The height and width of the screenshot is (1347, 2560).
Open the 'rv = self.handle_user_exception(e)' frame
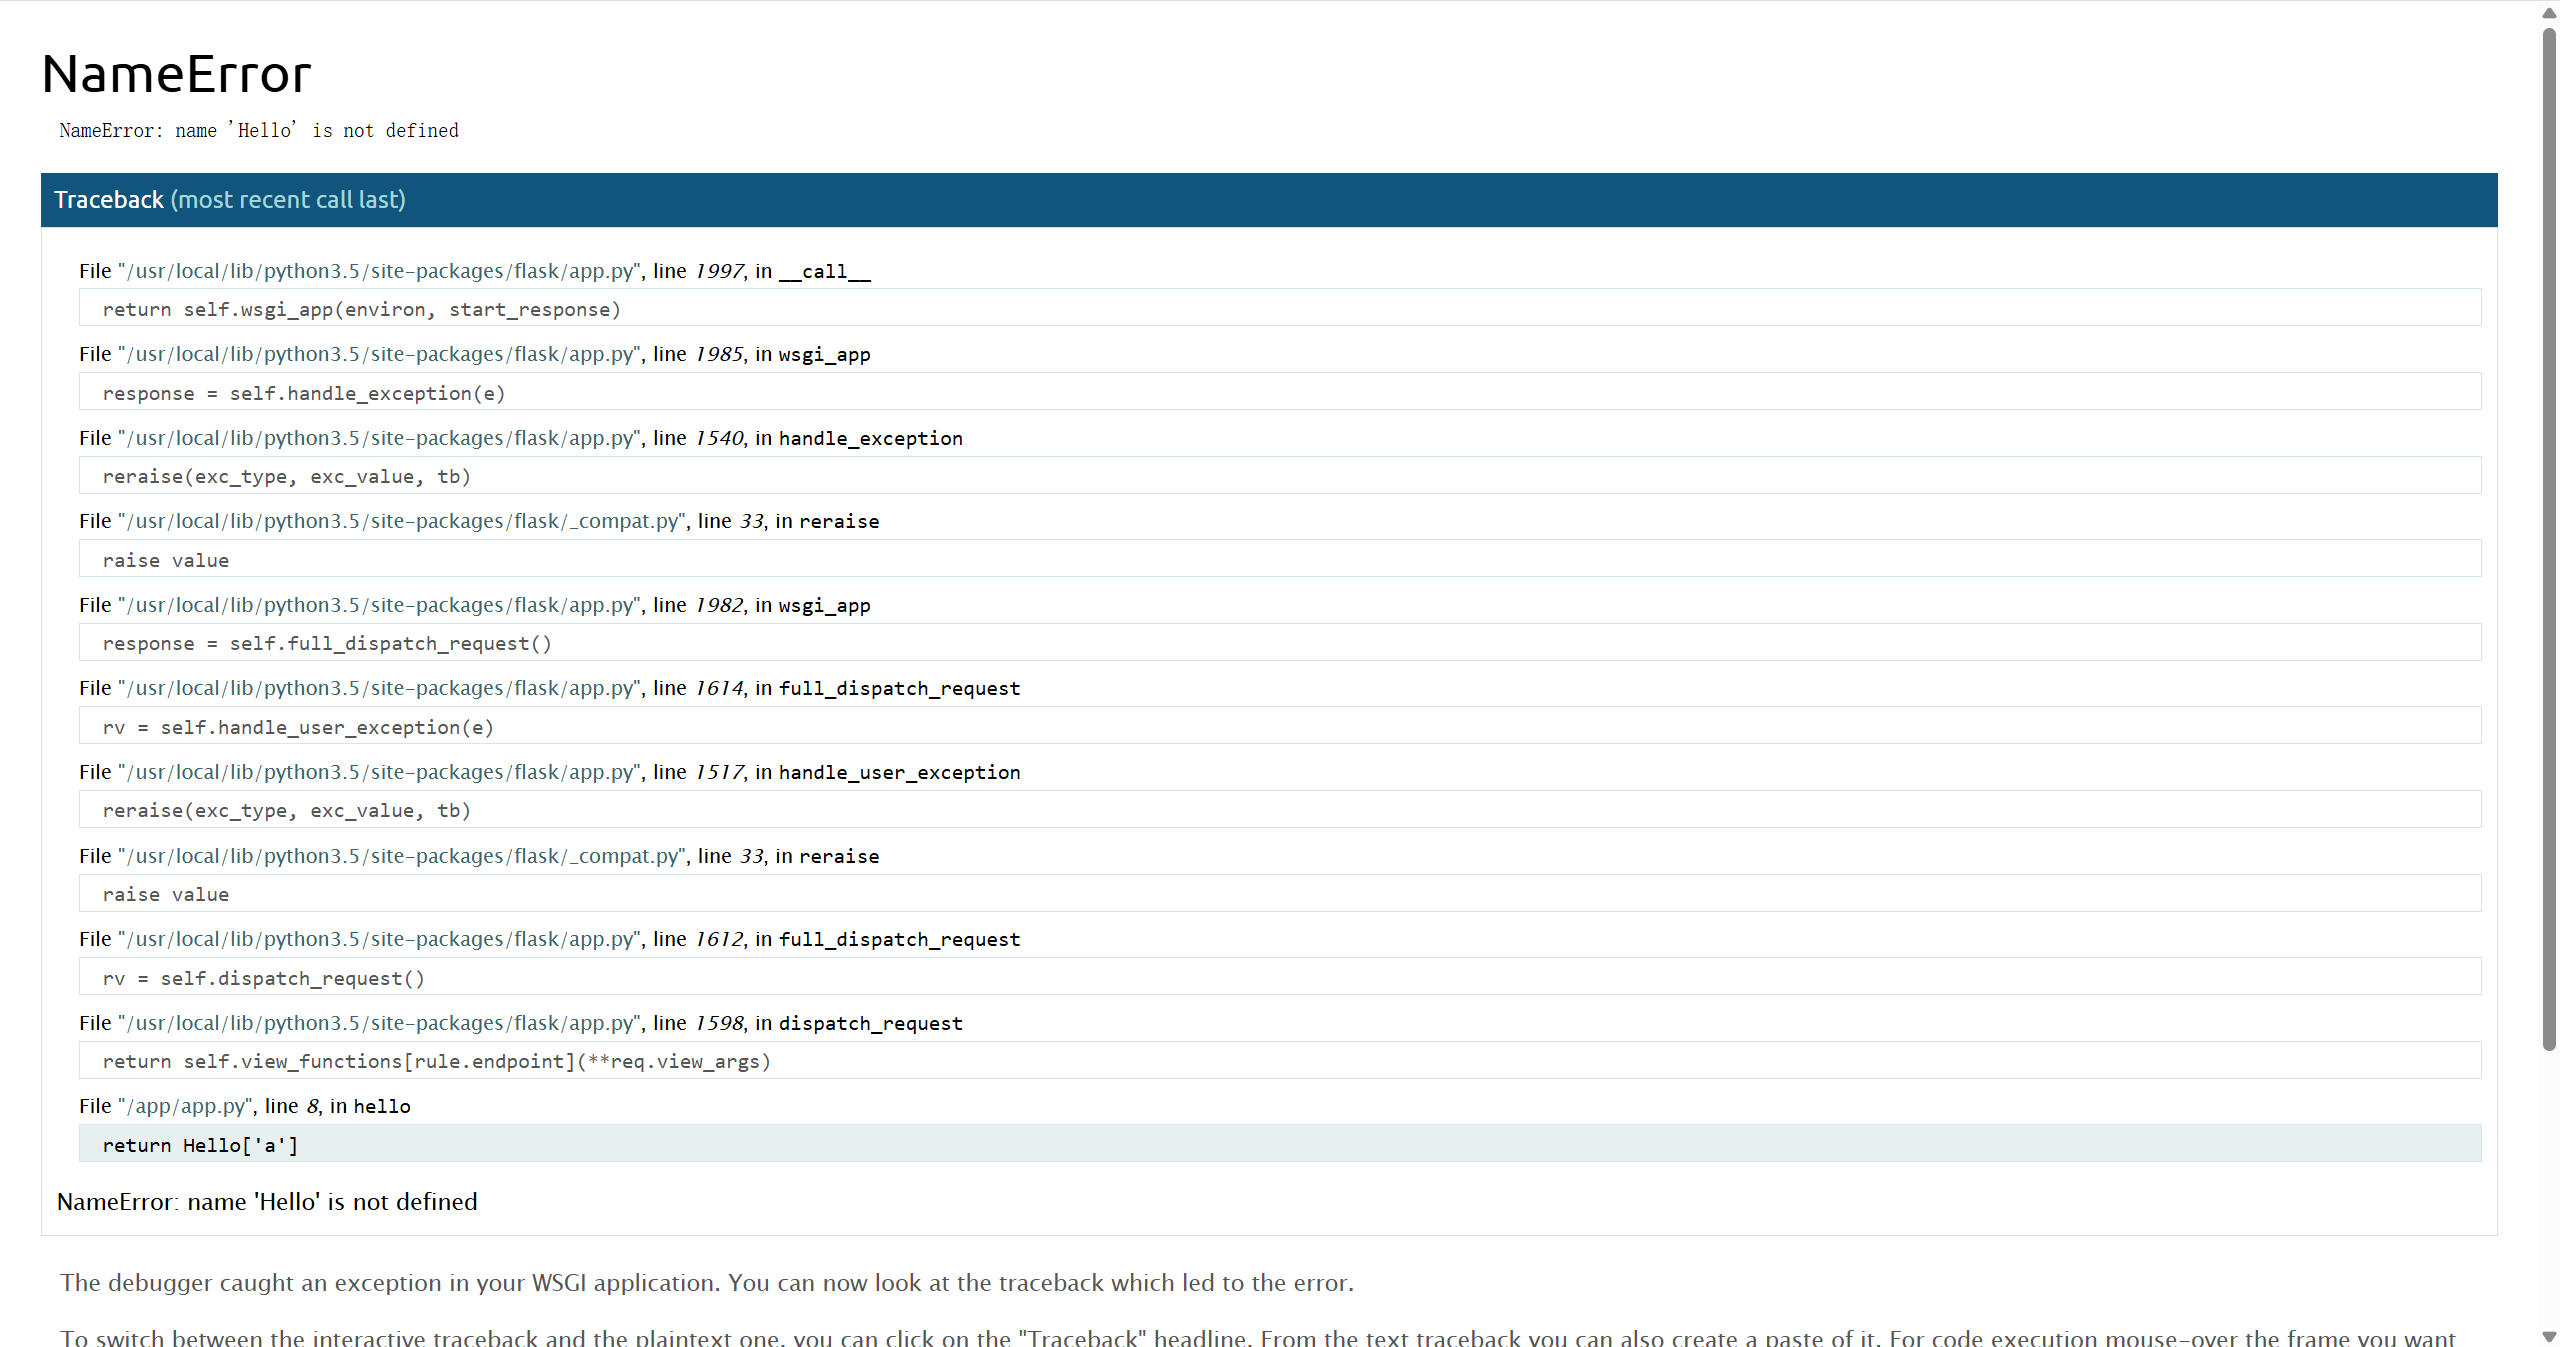pyautogui.click(x=297, y=727)
